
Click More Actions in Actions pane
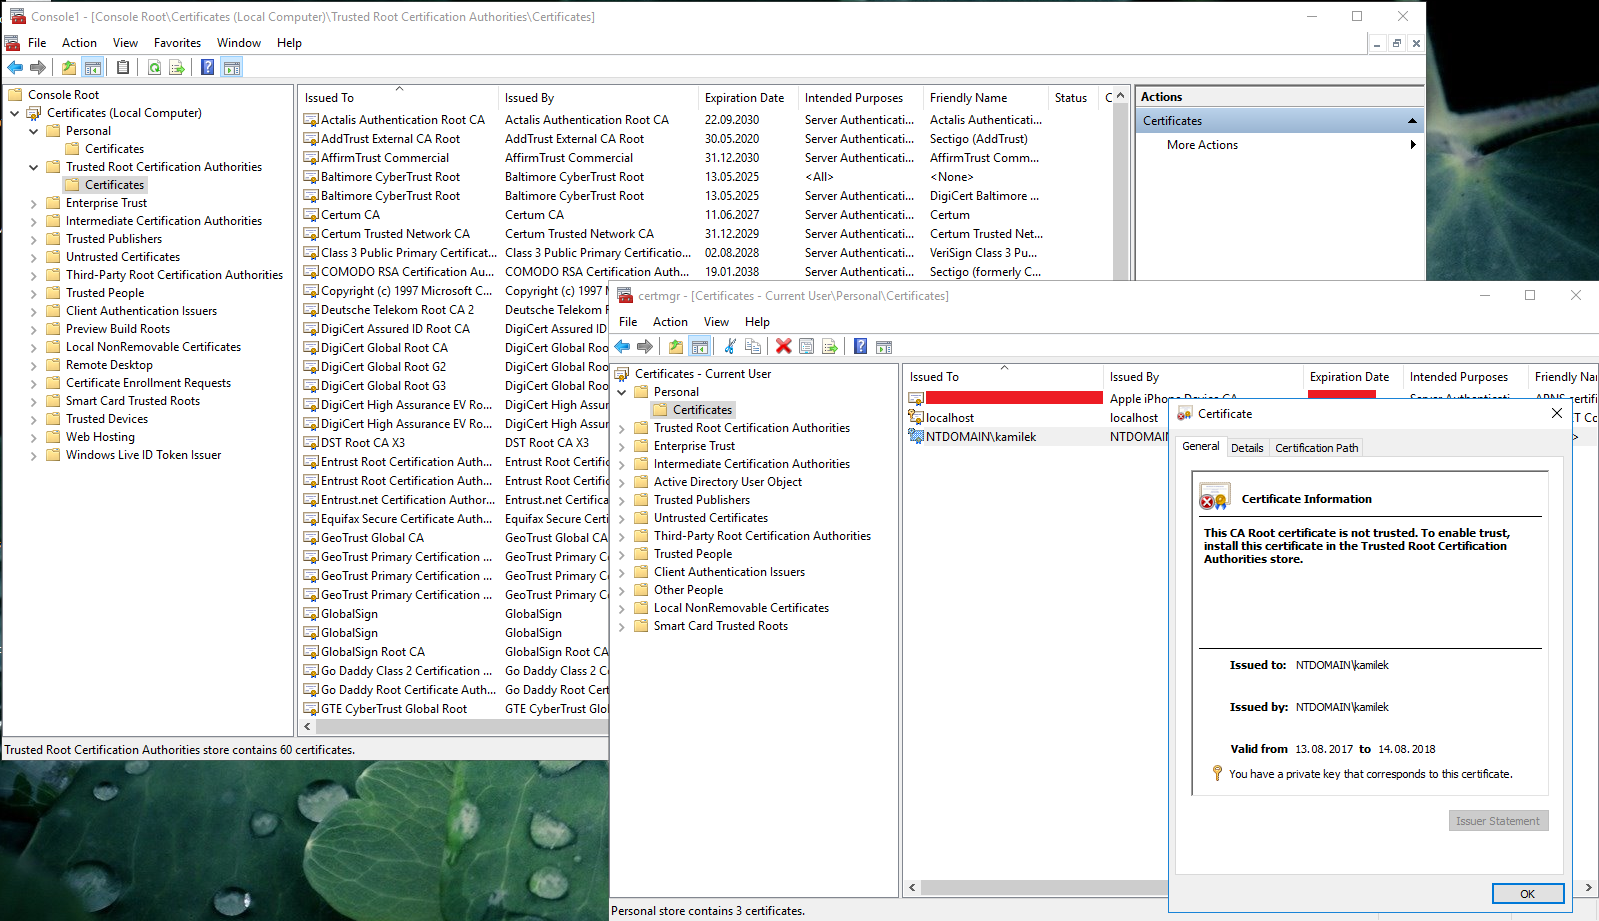1202,145
